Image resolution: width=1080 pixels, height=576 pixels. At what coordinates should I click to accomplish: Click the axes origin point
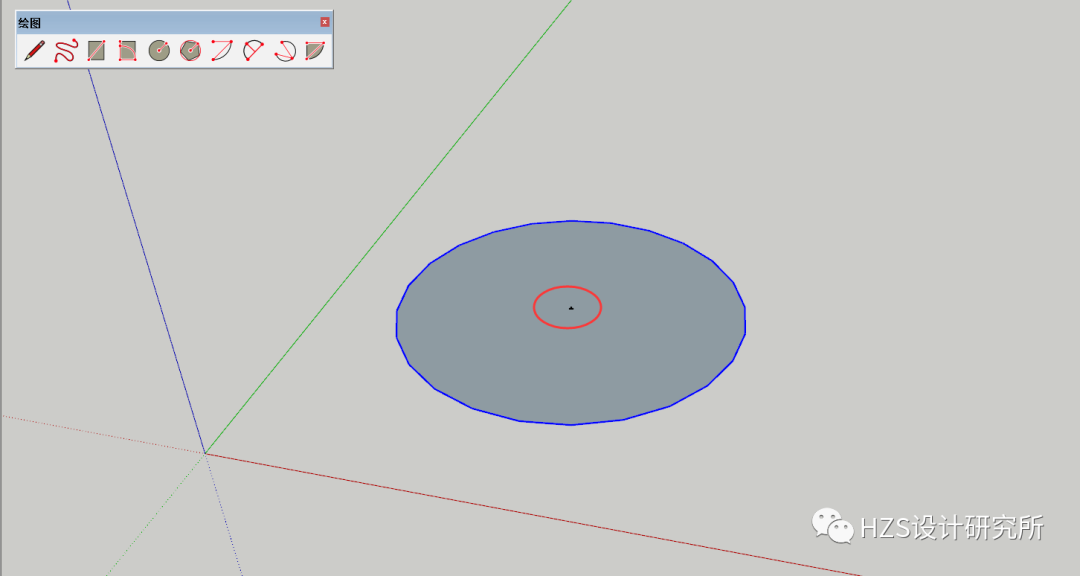[207, 452]
